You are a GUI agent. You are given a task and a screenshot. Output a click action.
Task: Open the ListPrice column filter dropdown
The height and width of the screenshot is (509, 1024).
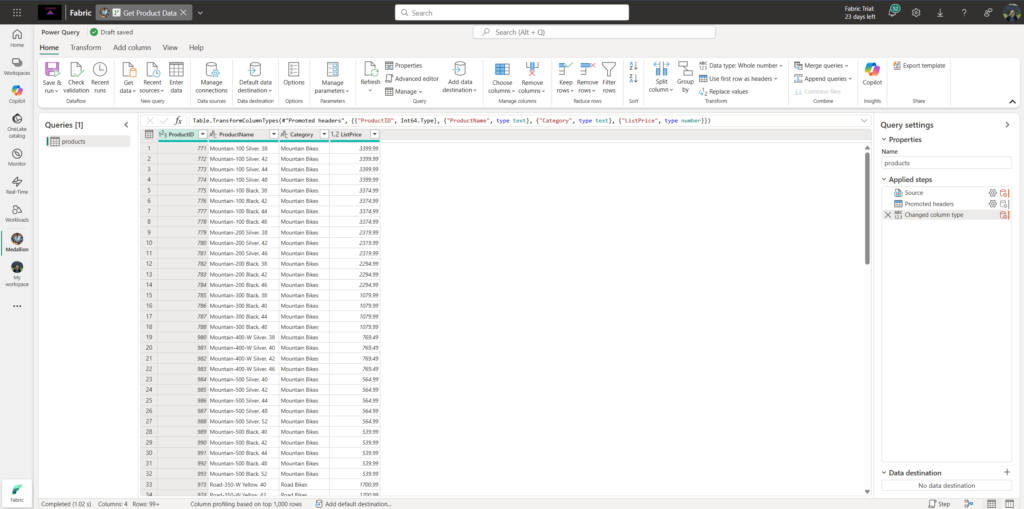[374, 134]
